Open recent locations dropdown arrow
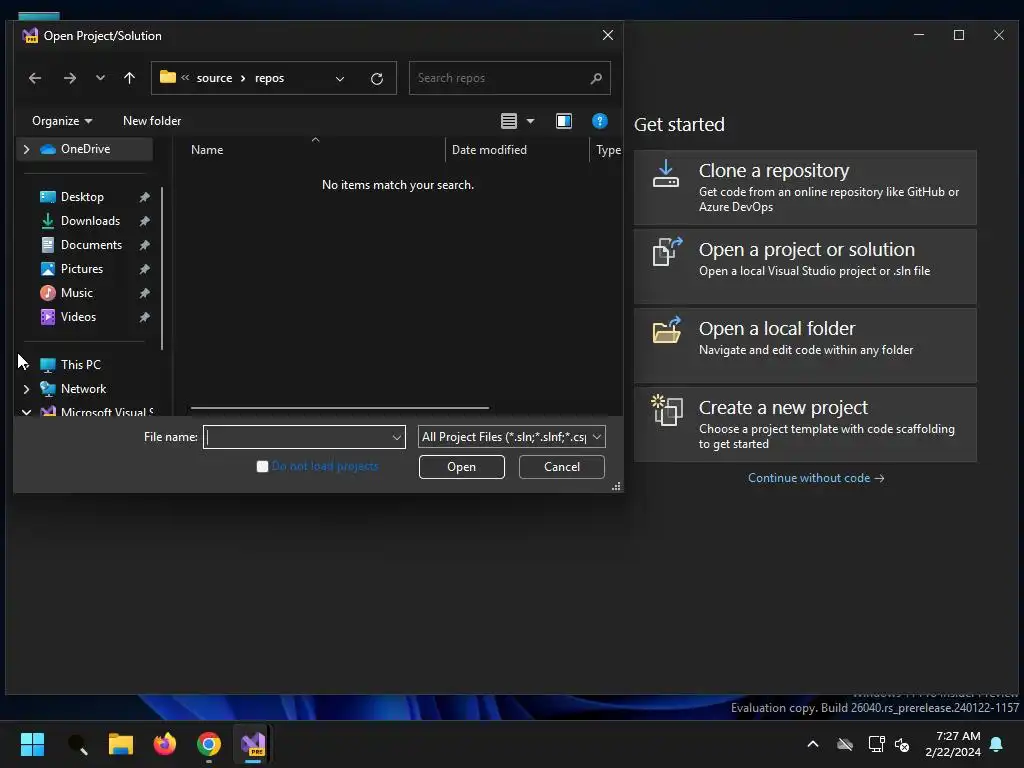Viewport: 1024px width, 768px height. [x=100, y=78]
